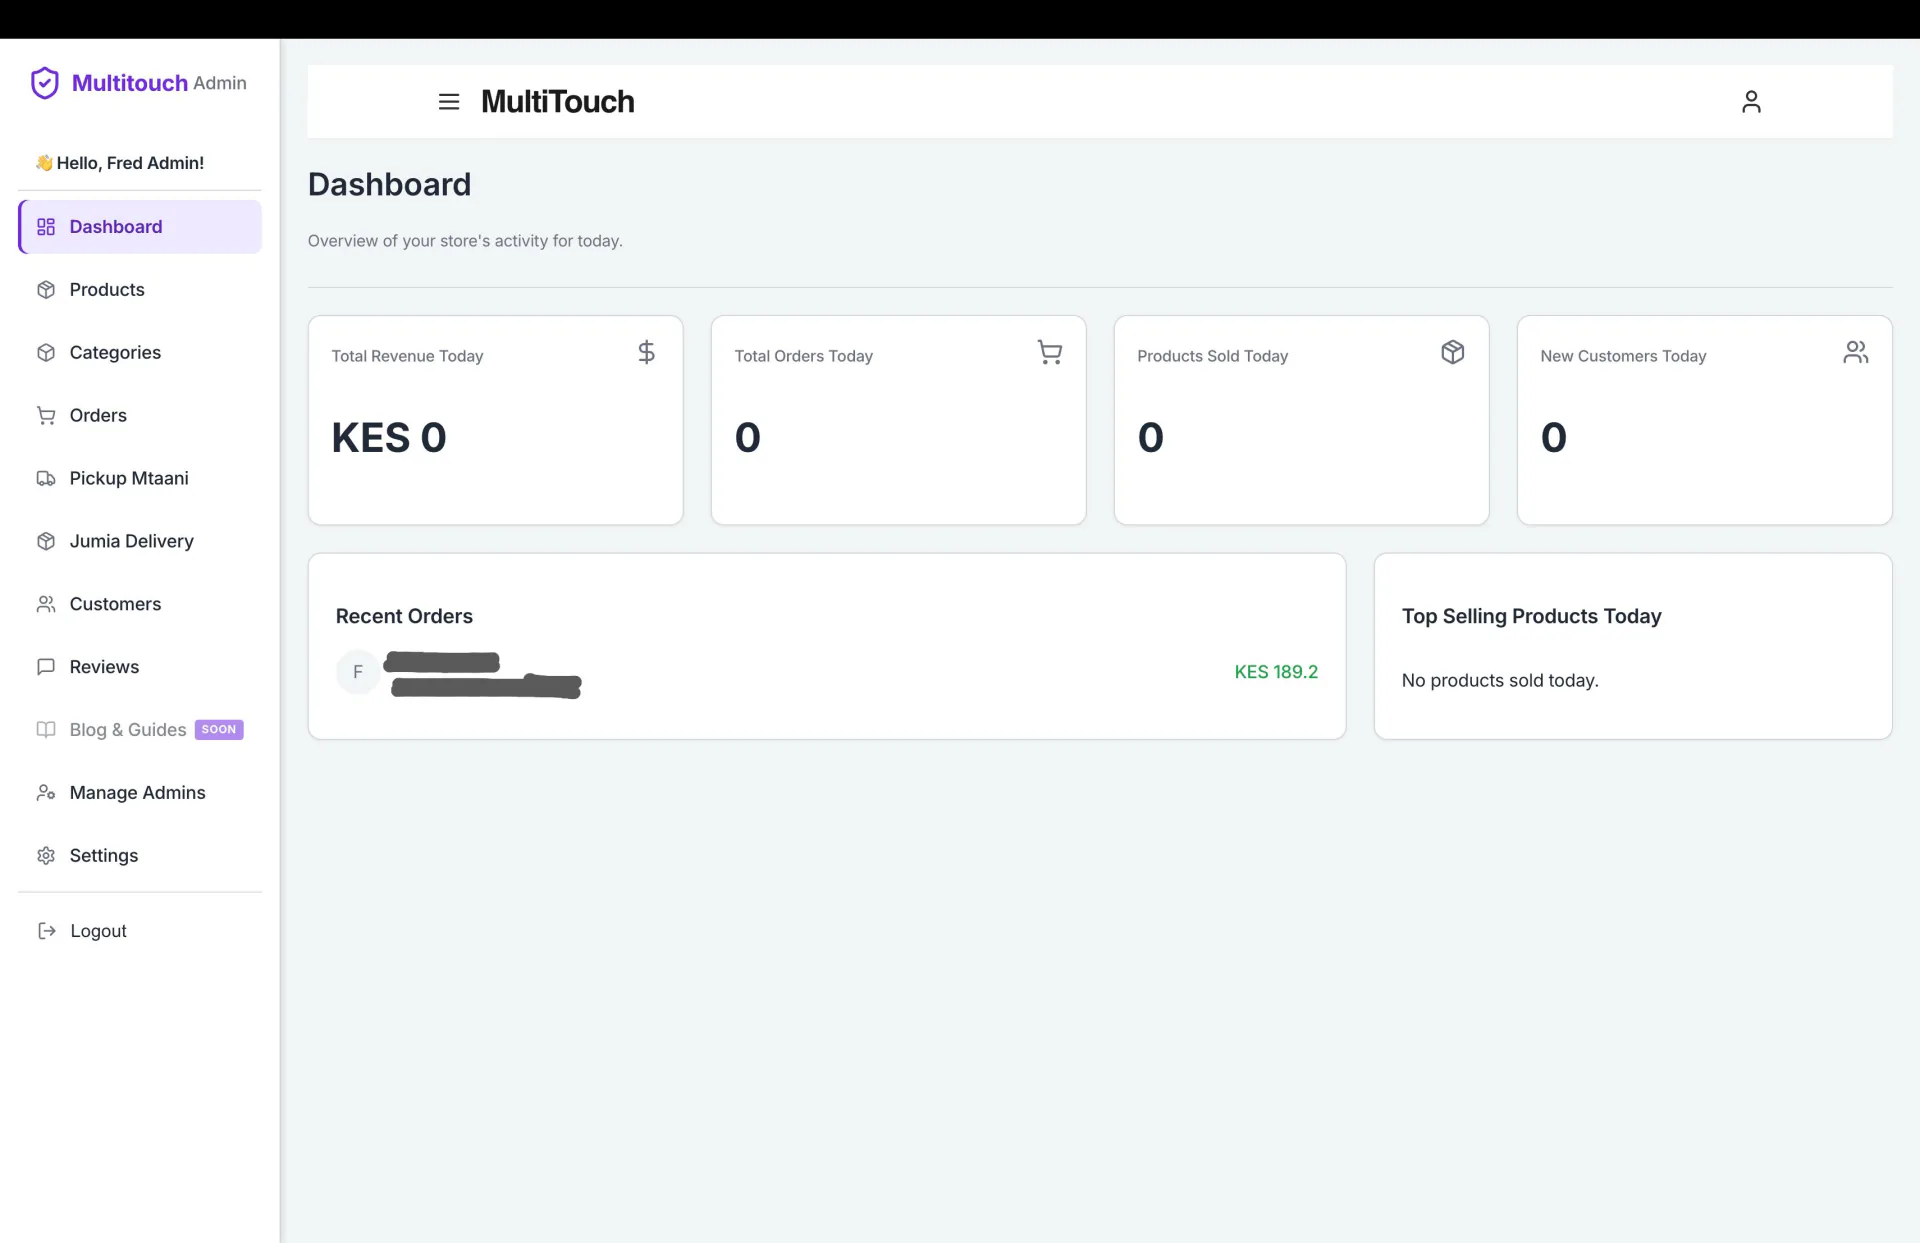Open Settings from sidebar
Screen dimensions: 1920x1243
coord(140,856)
